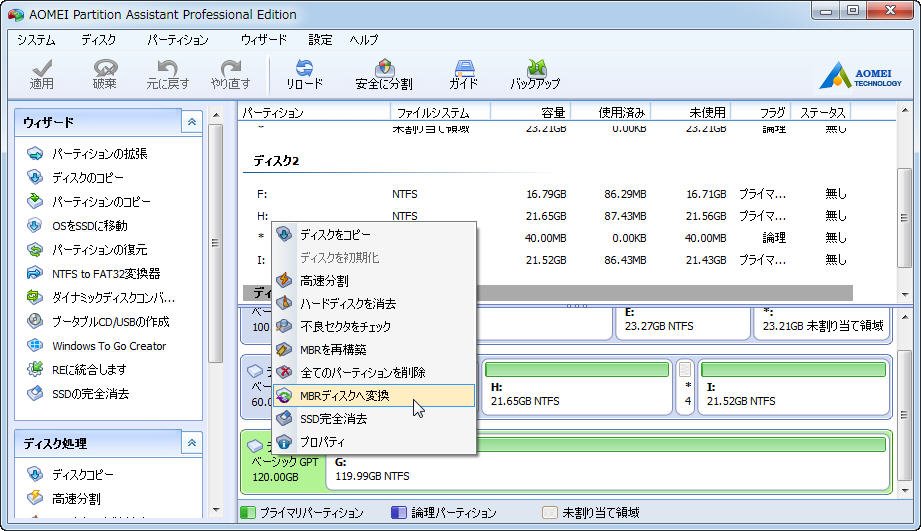Open the ウィザード menu

264,40
